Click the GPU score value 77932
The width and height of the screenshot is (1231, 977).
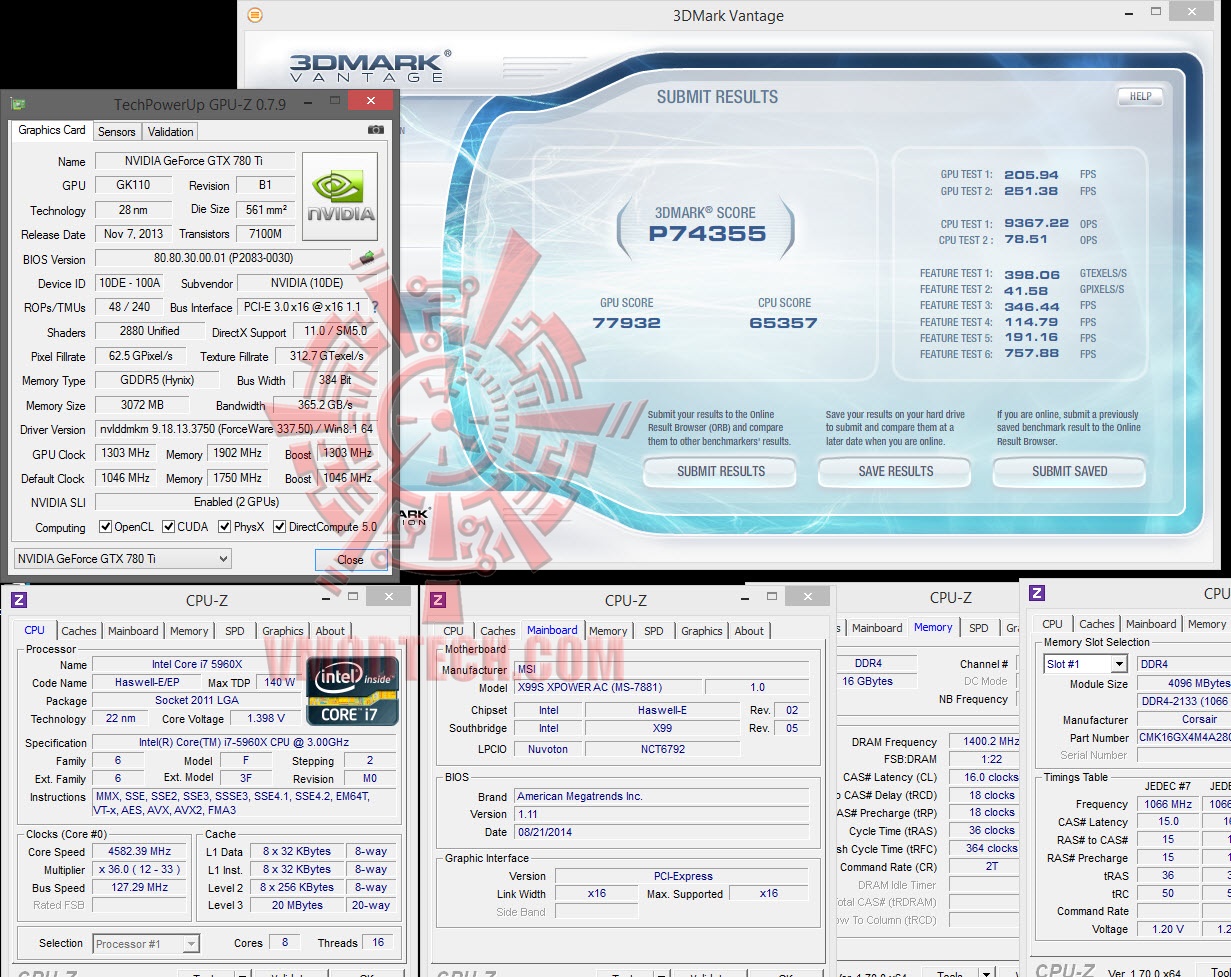tap(626, 323)
